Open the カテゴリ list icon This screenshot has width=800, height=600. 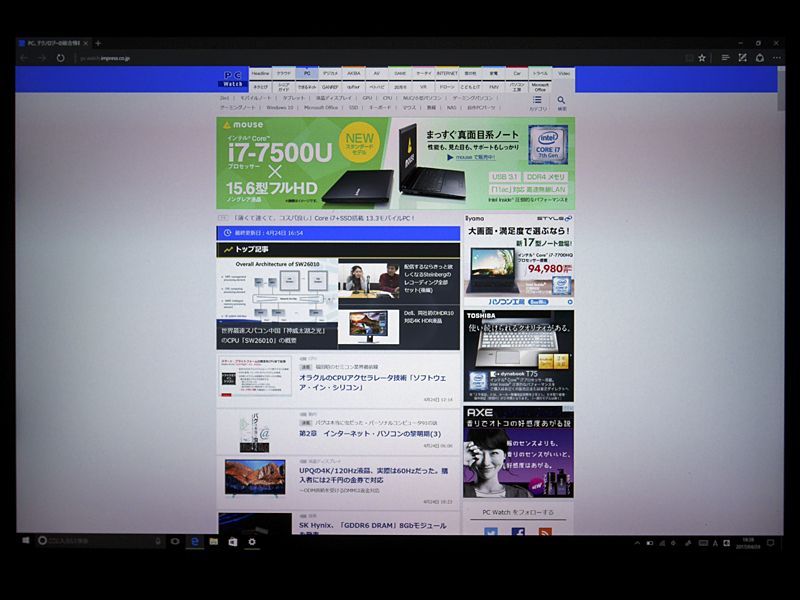(537, 103)
